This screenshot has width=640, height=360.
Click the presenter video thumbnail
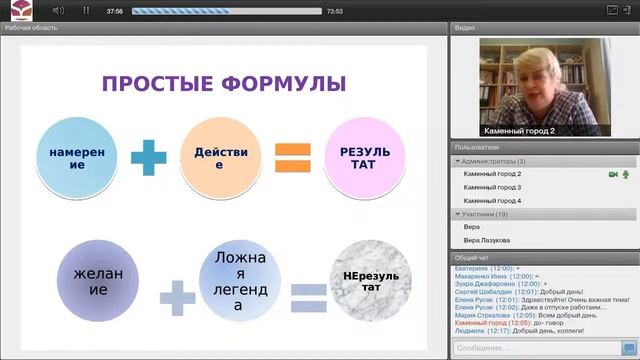(x=545, y=87)
